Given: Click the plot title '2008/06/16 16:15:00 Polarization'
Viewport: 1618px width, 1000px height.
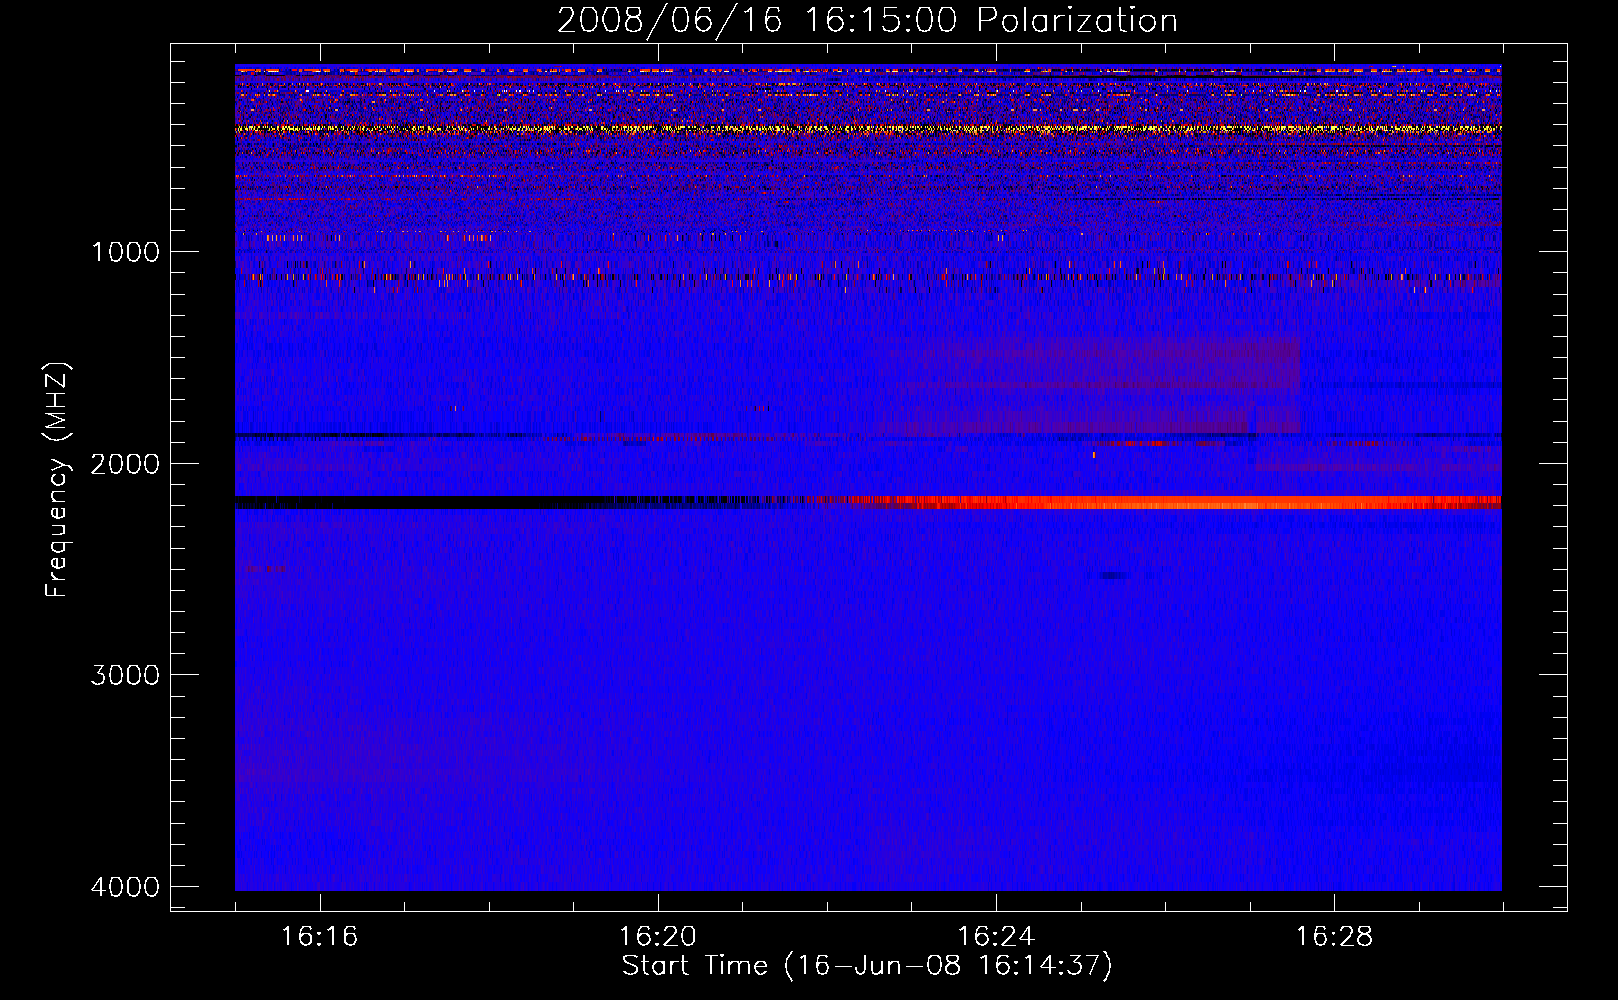Looking at the screenshot, I should pos(867,21).
